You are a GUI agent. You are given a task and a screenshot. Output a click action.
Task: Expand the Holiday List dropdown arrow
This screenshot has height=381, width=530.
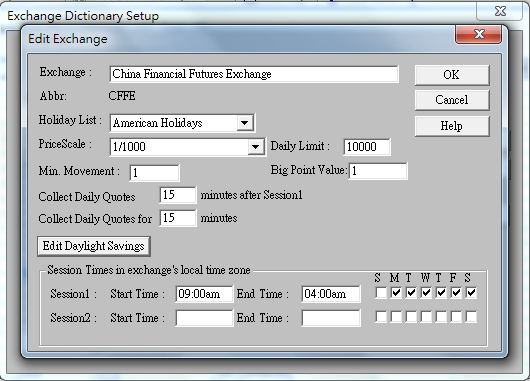244,123
